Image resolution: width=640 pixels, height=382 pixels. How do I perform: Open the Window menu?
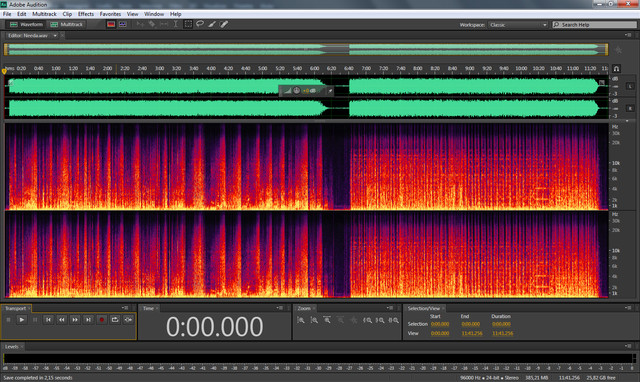click(154, 14)
